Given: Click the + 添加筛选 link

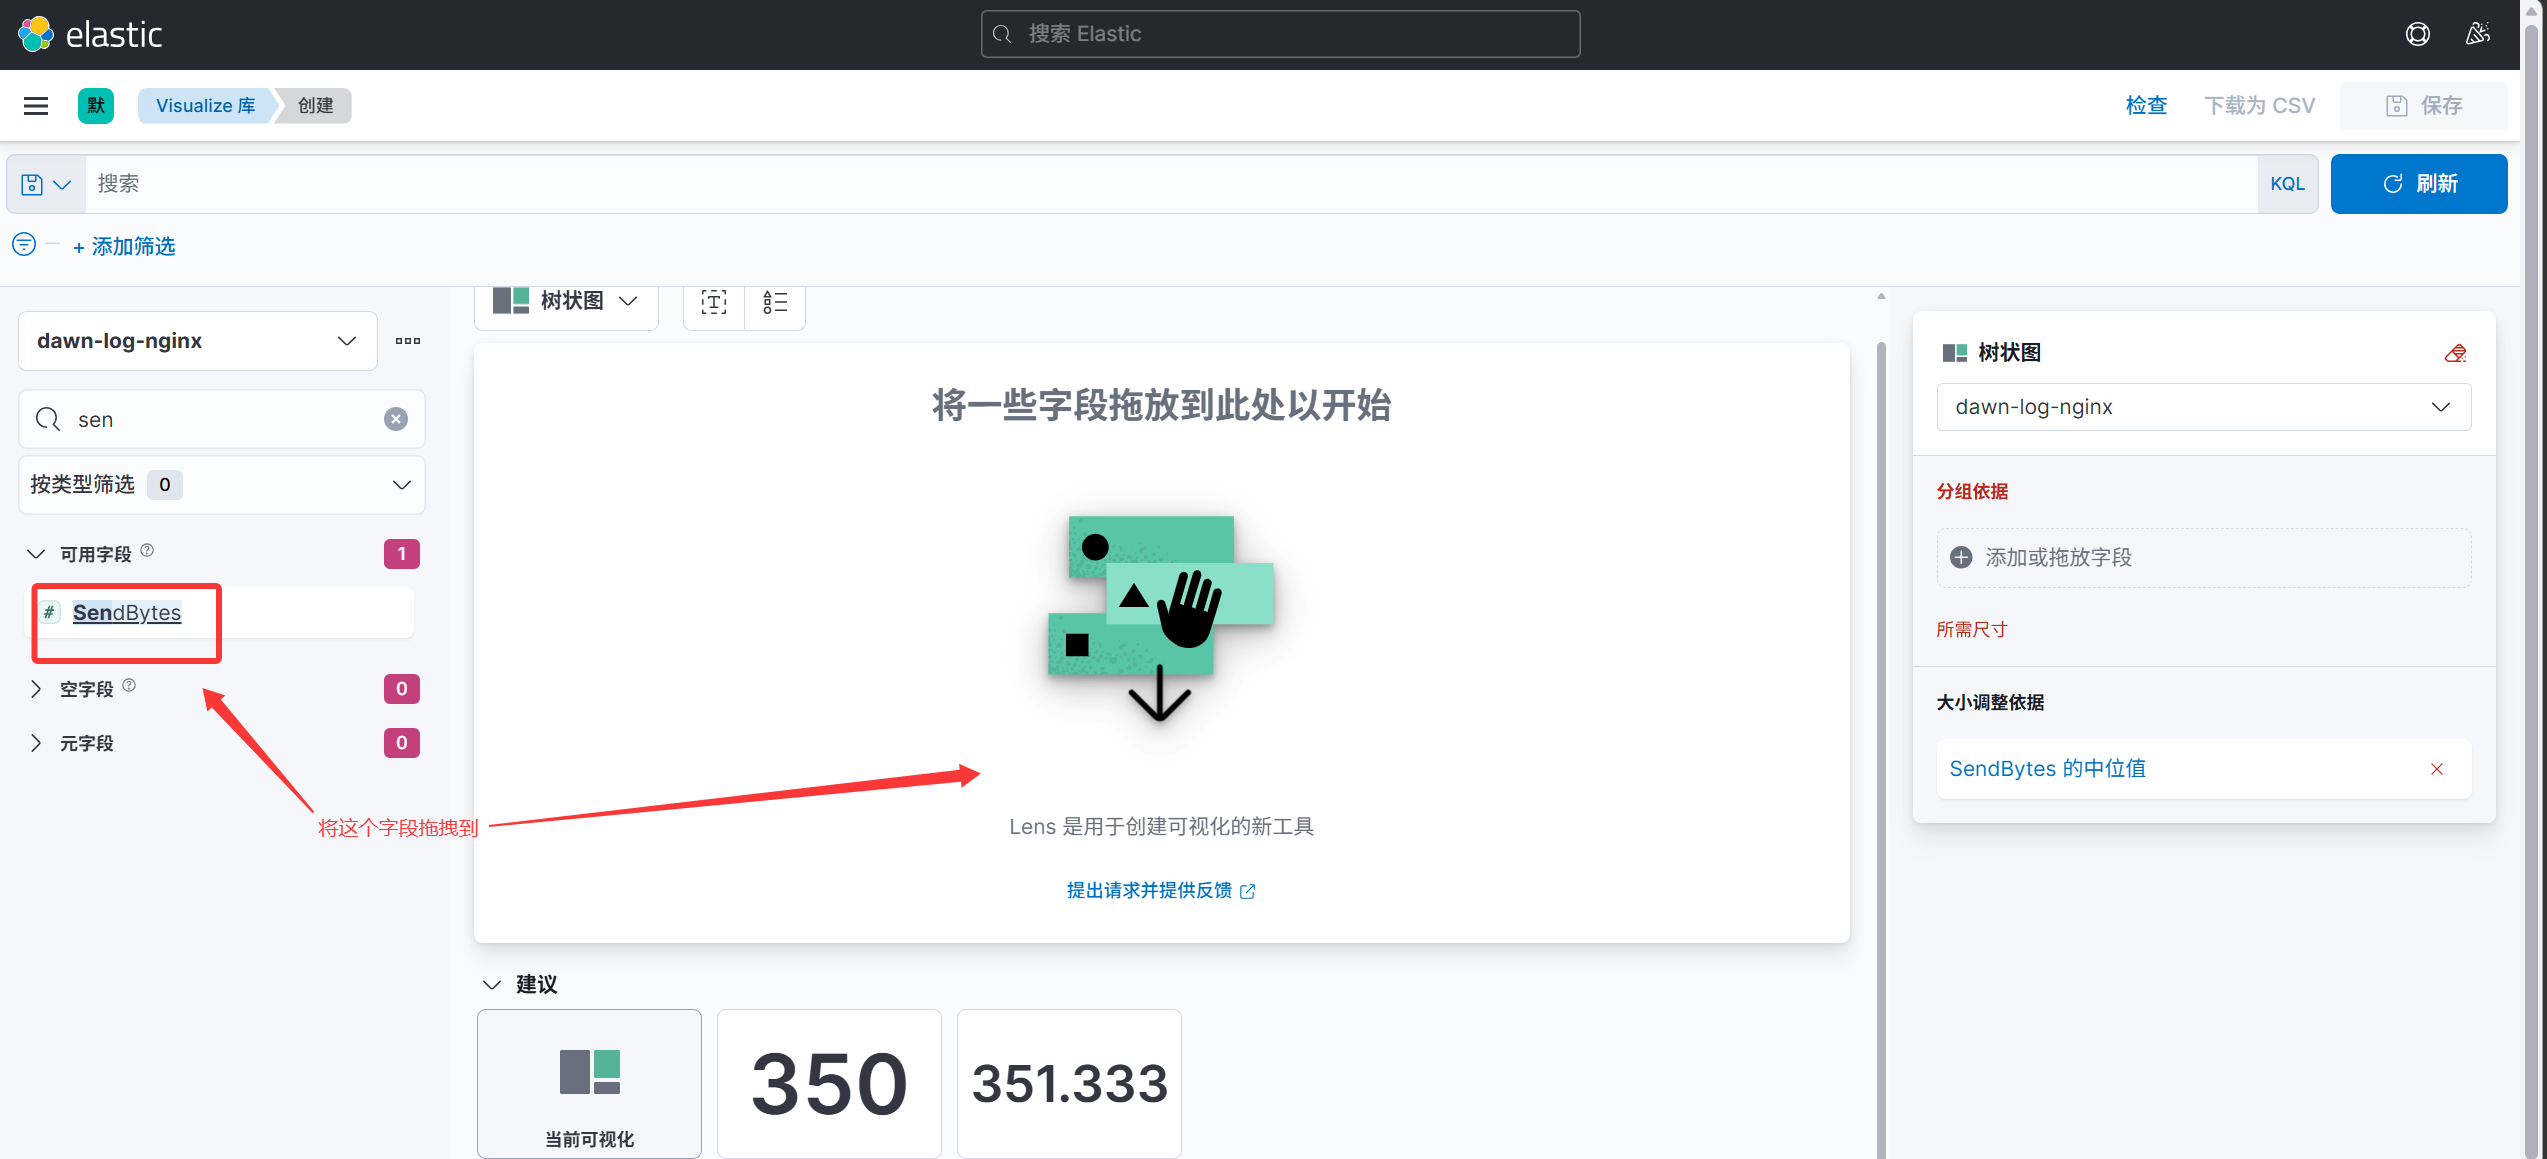Looking at the screenshot, I should point(125,246).
